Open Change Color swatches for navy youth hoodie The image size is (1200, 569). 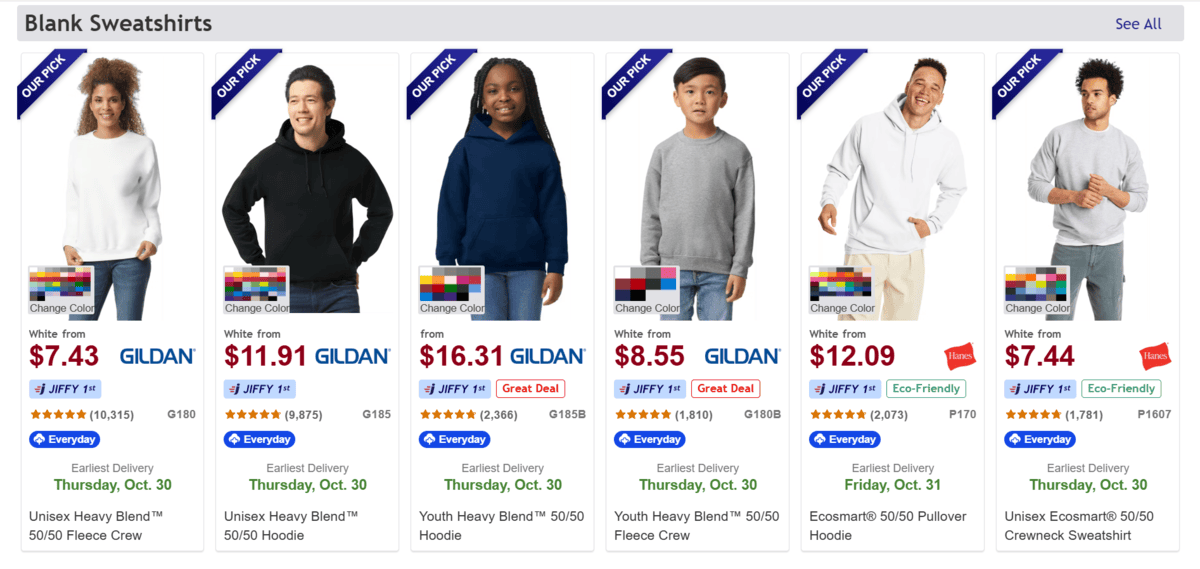click(451, 291)
